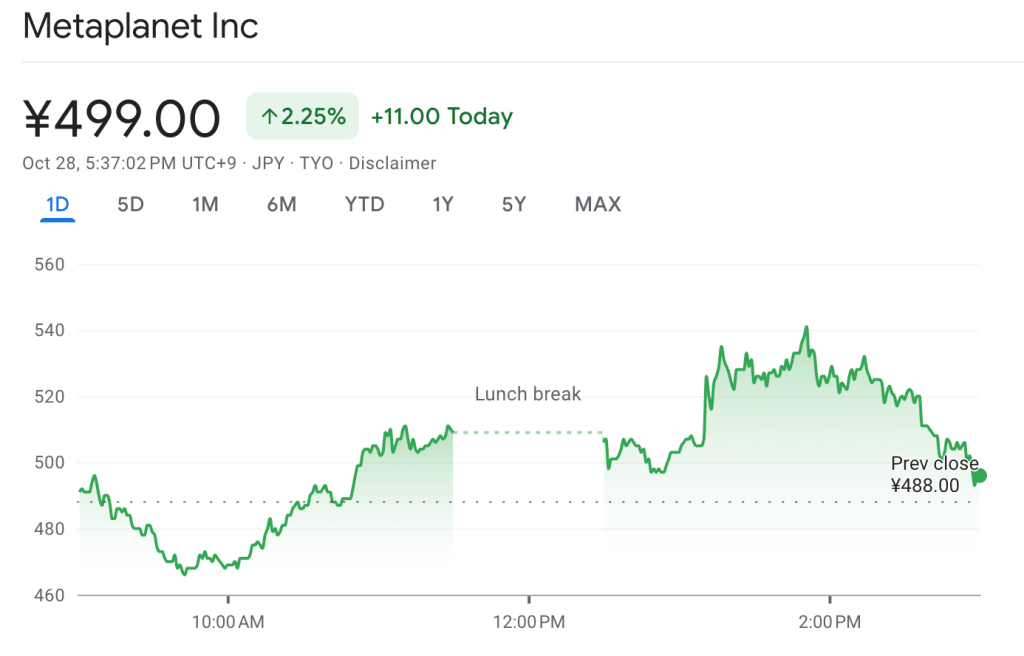1024x656 pixels.
Task: Open the 6M chart view
Action: (283, 204)
